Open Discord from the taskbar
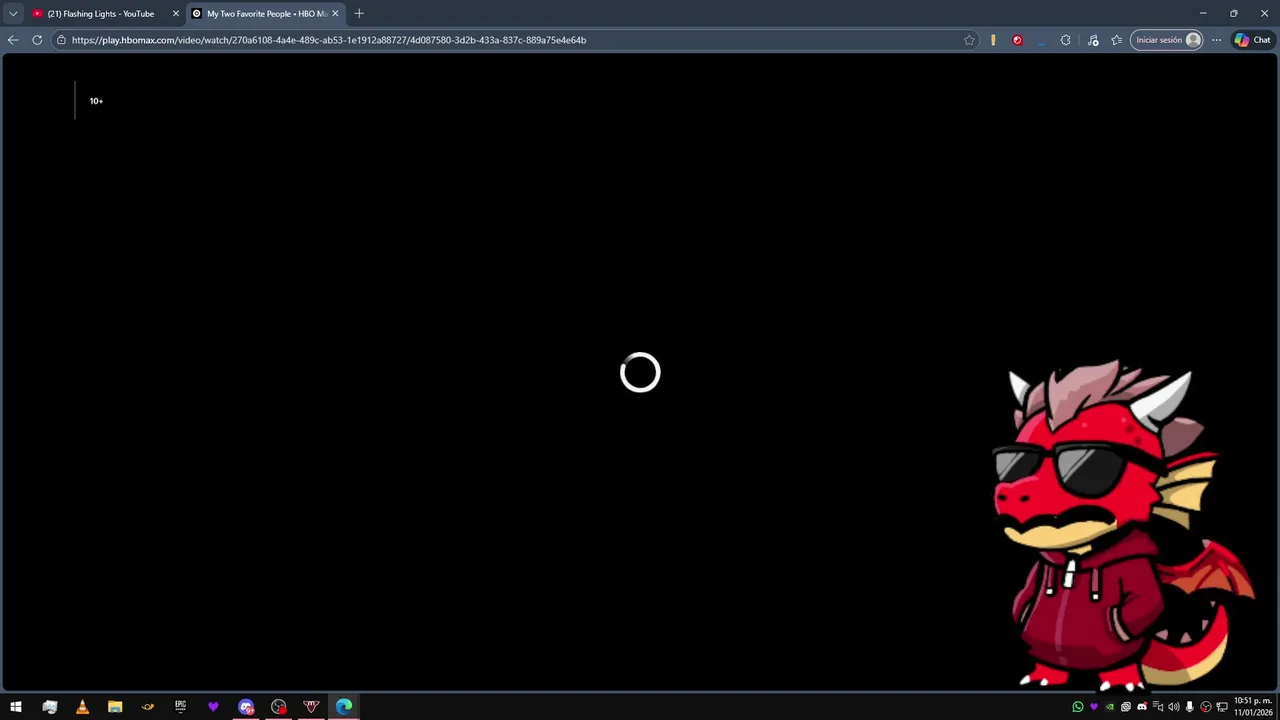Image resolution: width=1280 pixels, height=720 pixels. [246, 707]
